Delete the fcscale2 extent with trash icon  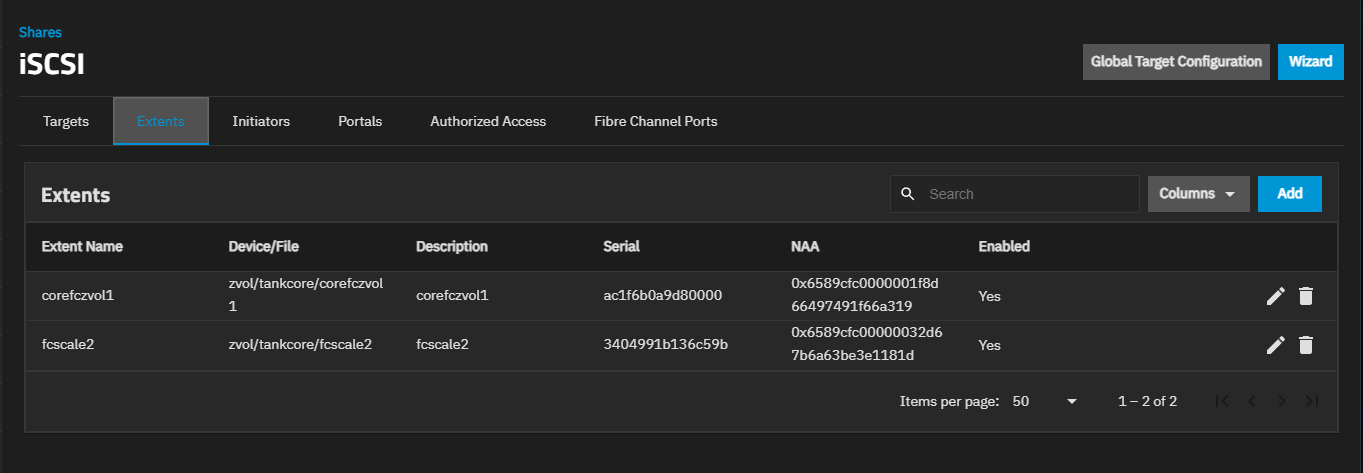tap(1305, 345)
